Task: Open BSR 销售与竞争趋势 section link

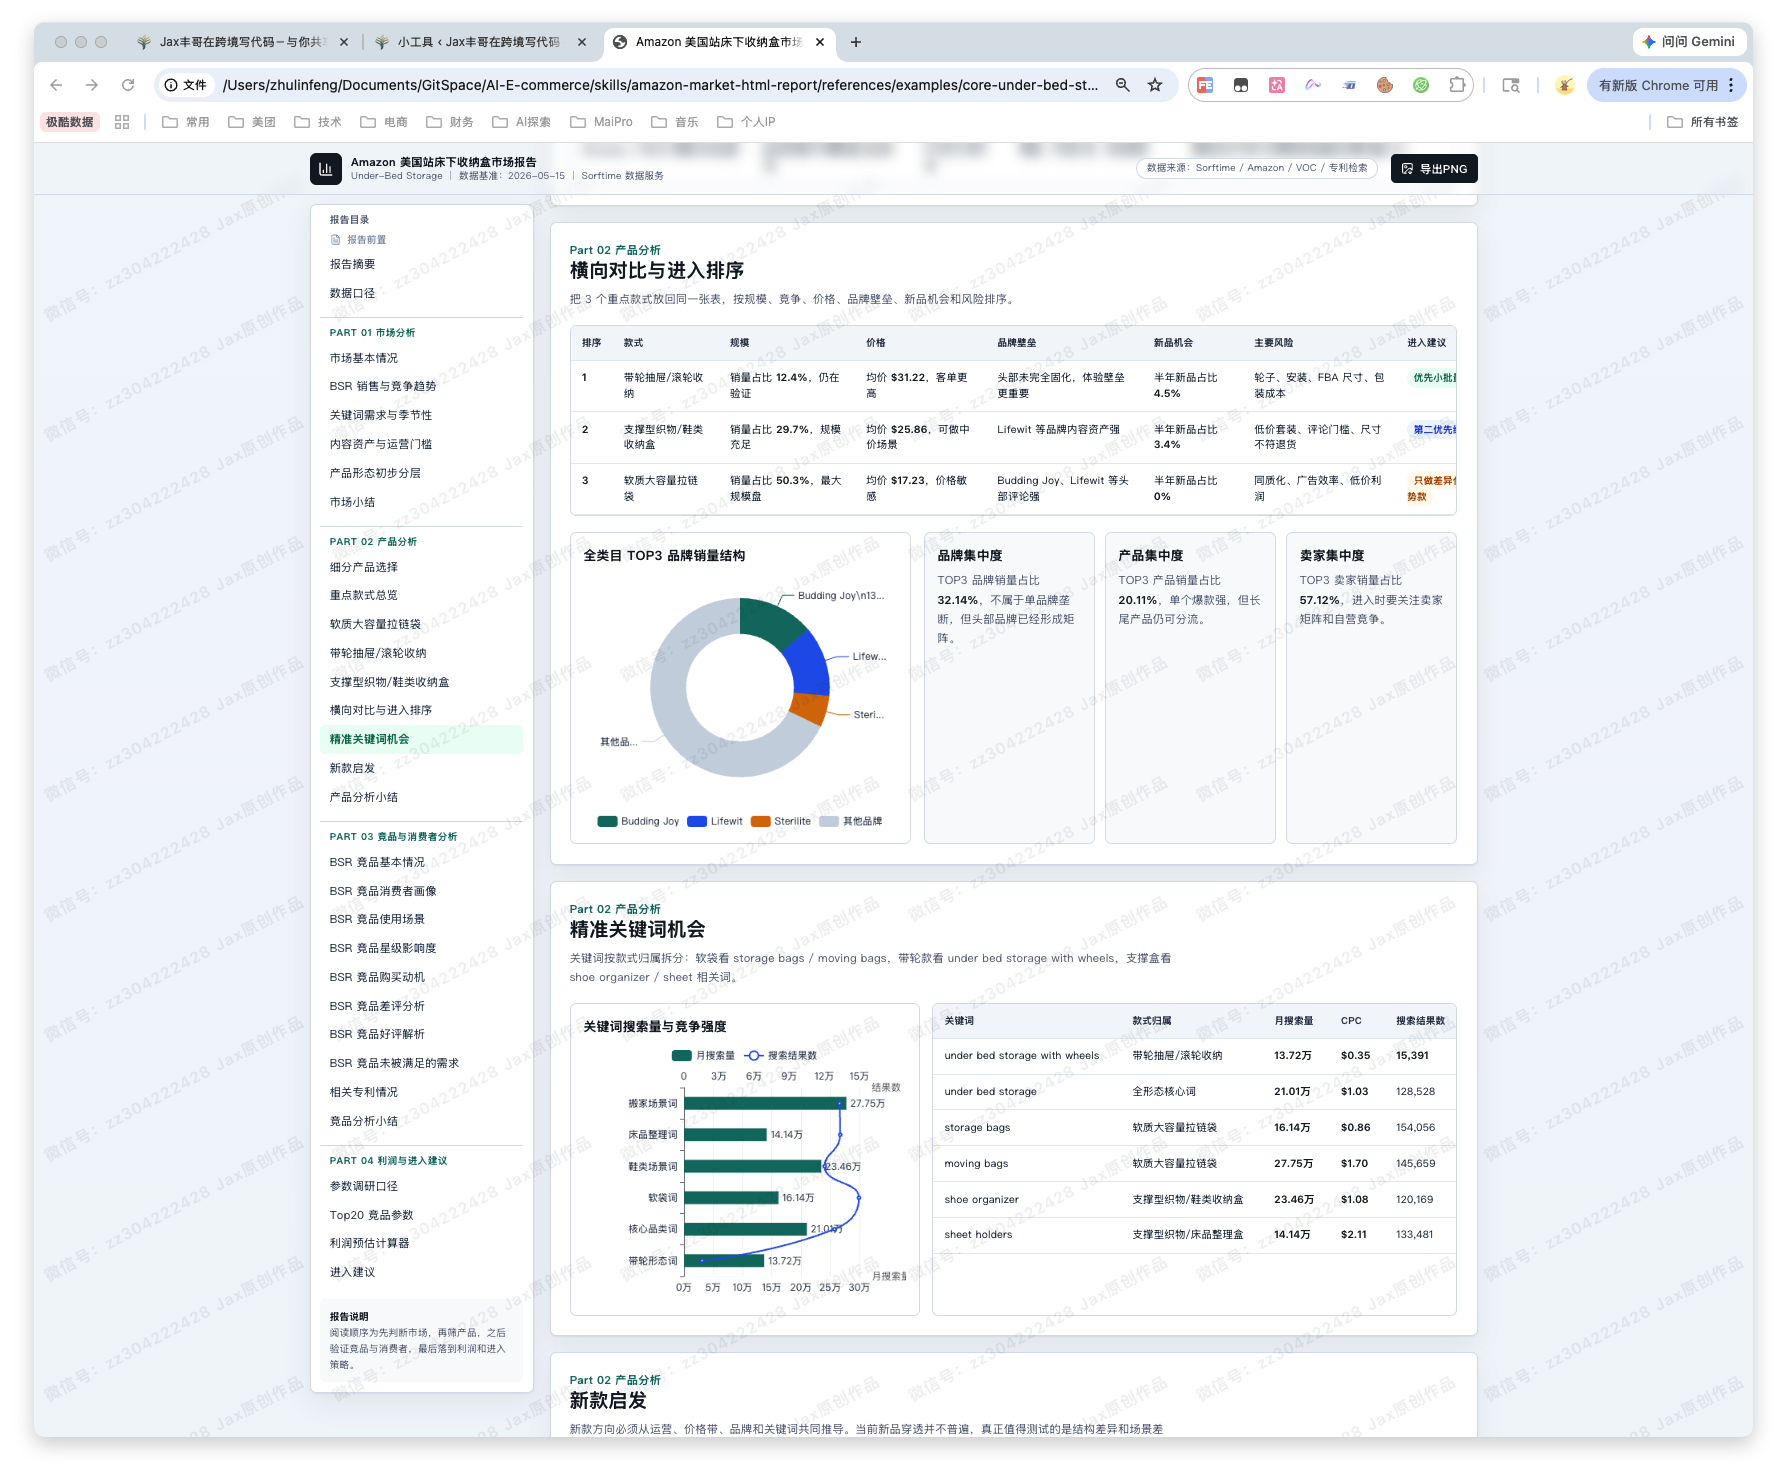Action: [x=383, y=387]
